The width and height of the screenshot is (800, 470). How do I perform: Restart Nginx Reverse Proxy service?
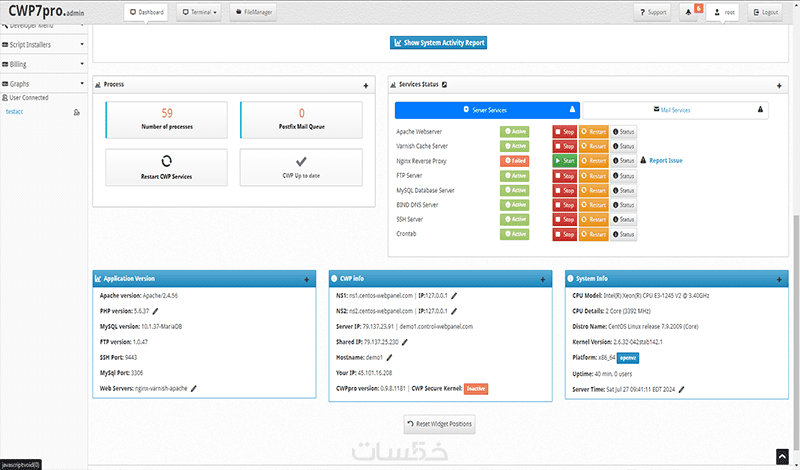(x=593, y=161)
